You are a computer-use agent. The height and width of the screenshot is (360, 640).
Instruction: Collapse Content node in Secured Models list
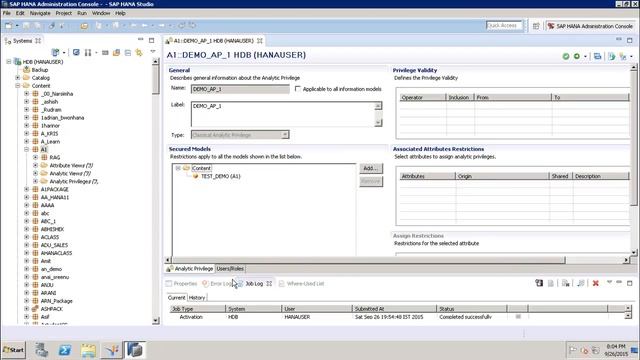point(178,168)
